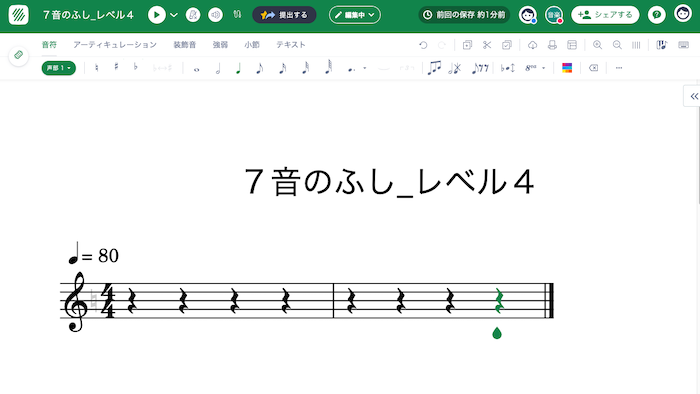Viewport: 700px width, 394px height.
Task: Open the more tools ellipsis menu
Action: [619, 68]
